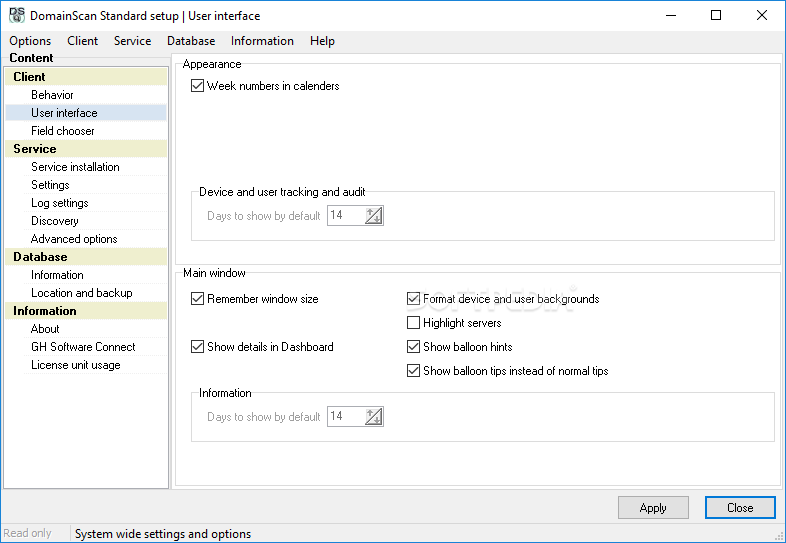
Task: Open Advanced options page
Action: point(86,239)
